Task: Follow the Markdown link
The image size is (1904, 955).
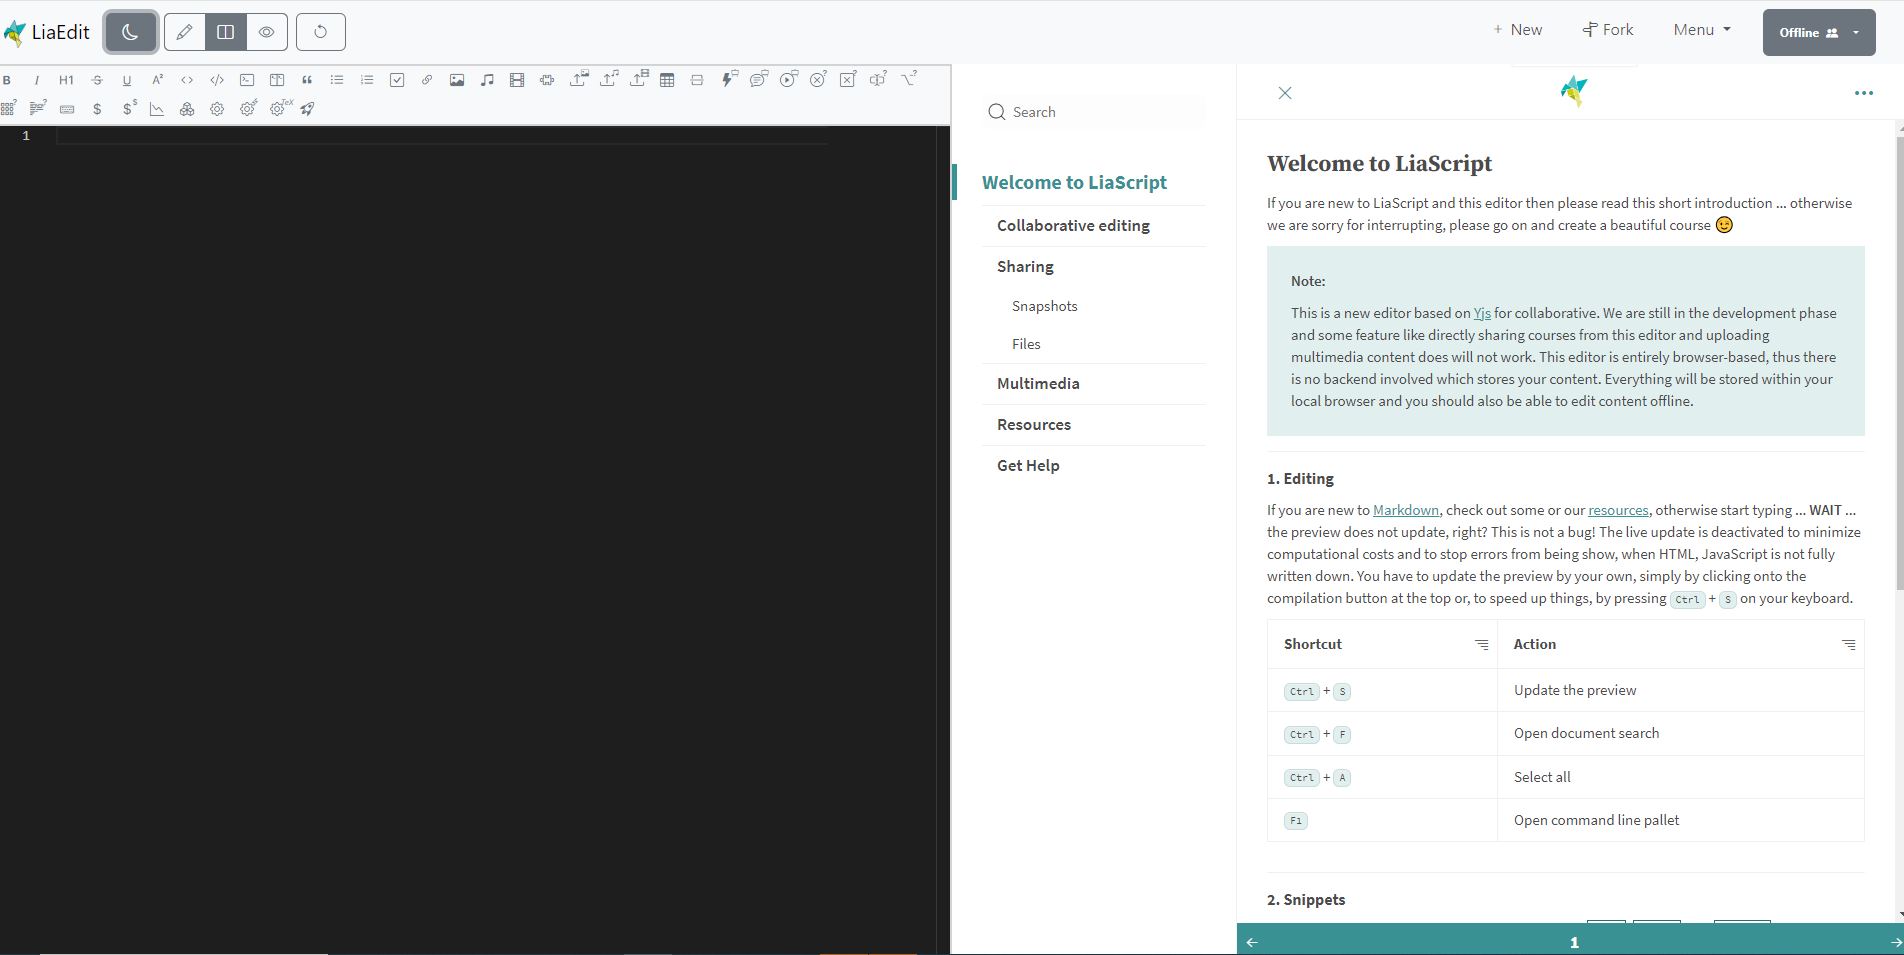Action: pos(1406,510)
